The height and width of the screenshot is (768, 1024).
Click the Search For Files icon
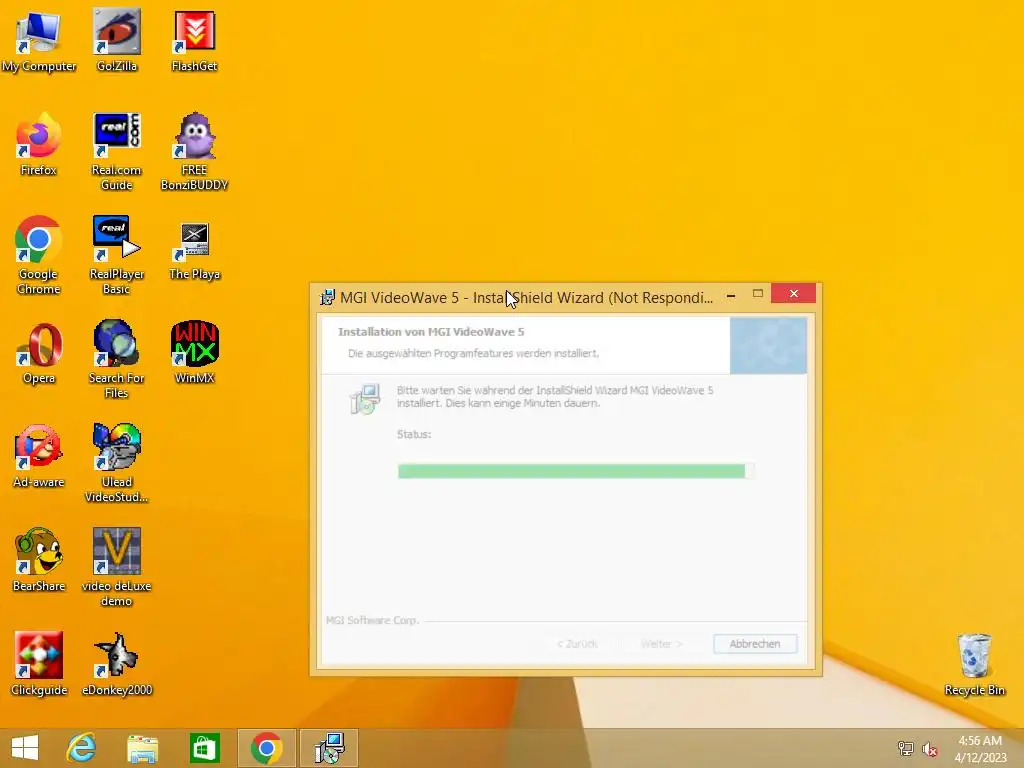click(116, 359)
